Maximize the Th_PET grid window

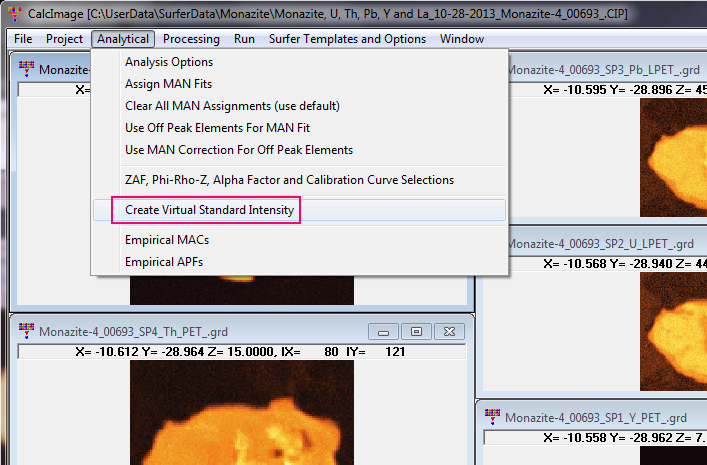click(417, 331)
